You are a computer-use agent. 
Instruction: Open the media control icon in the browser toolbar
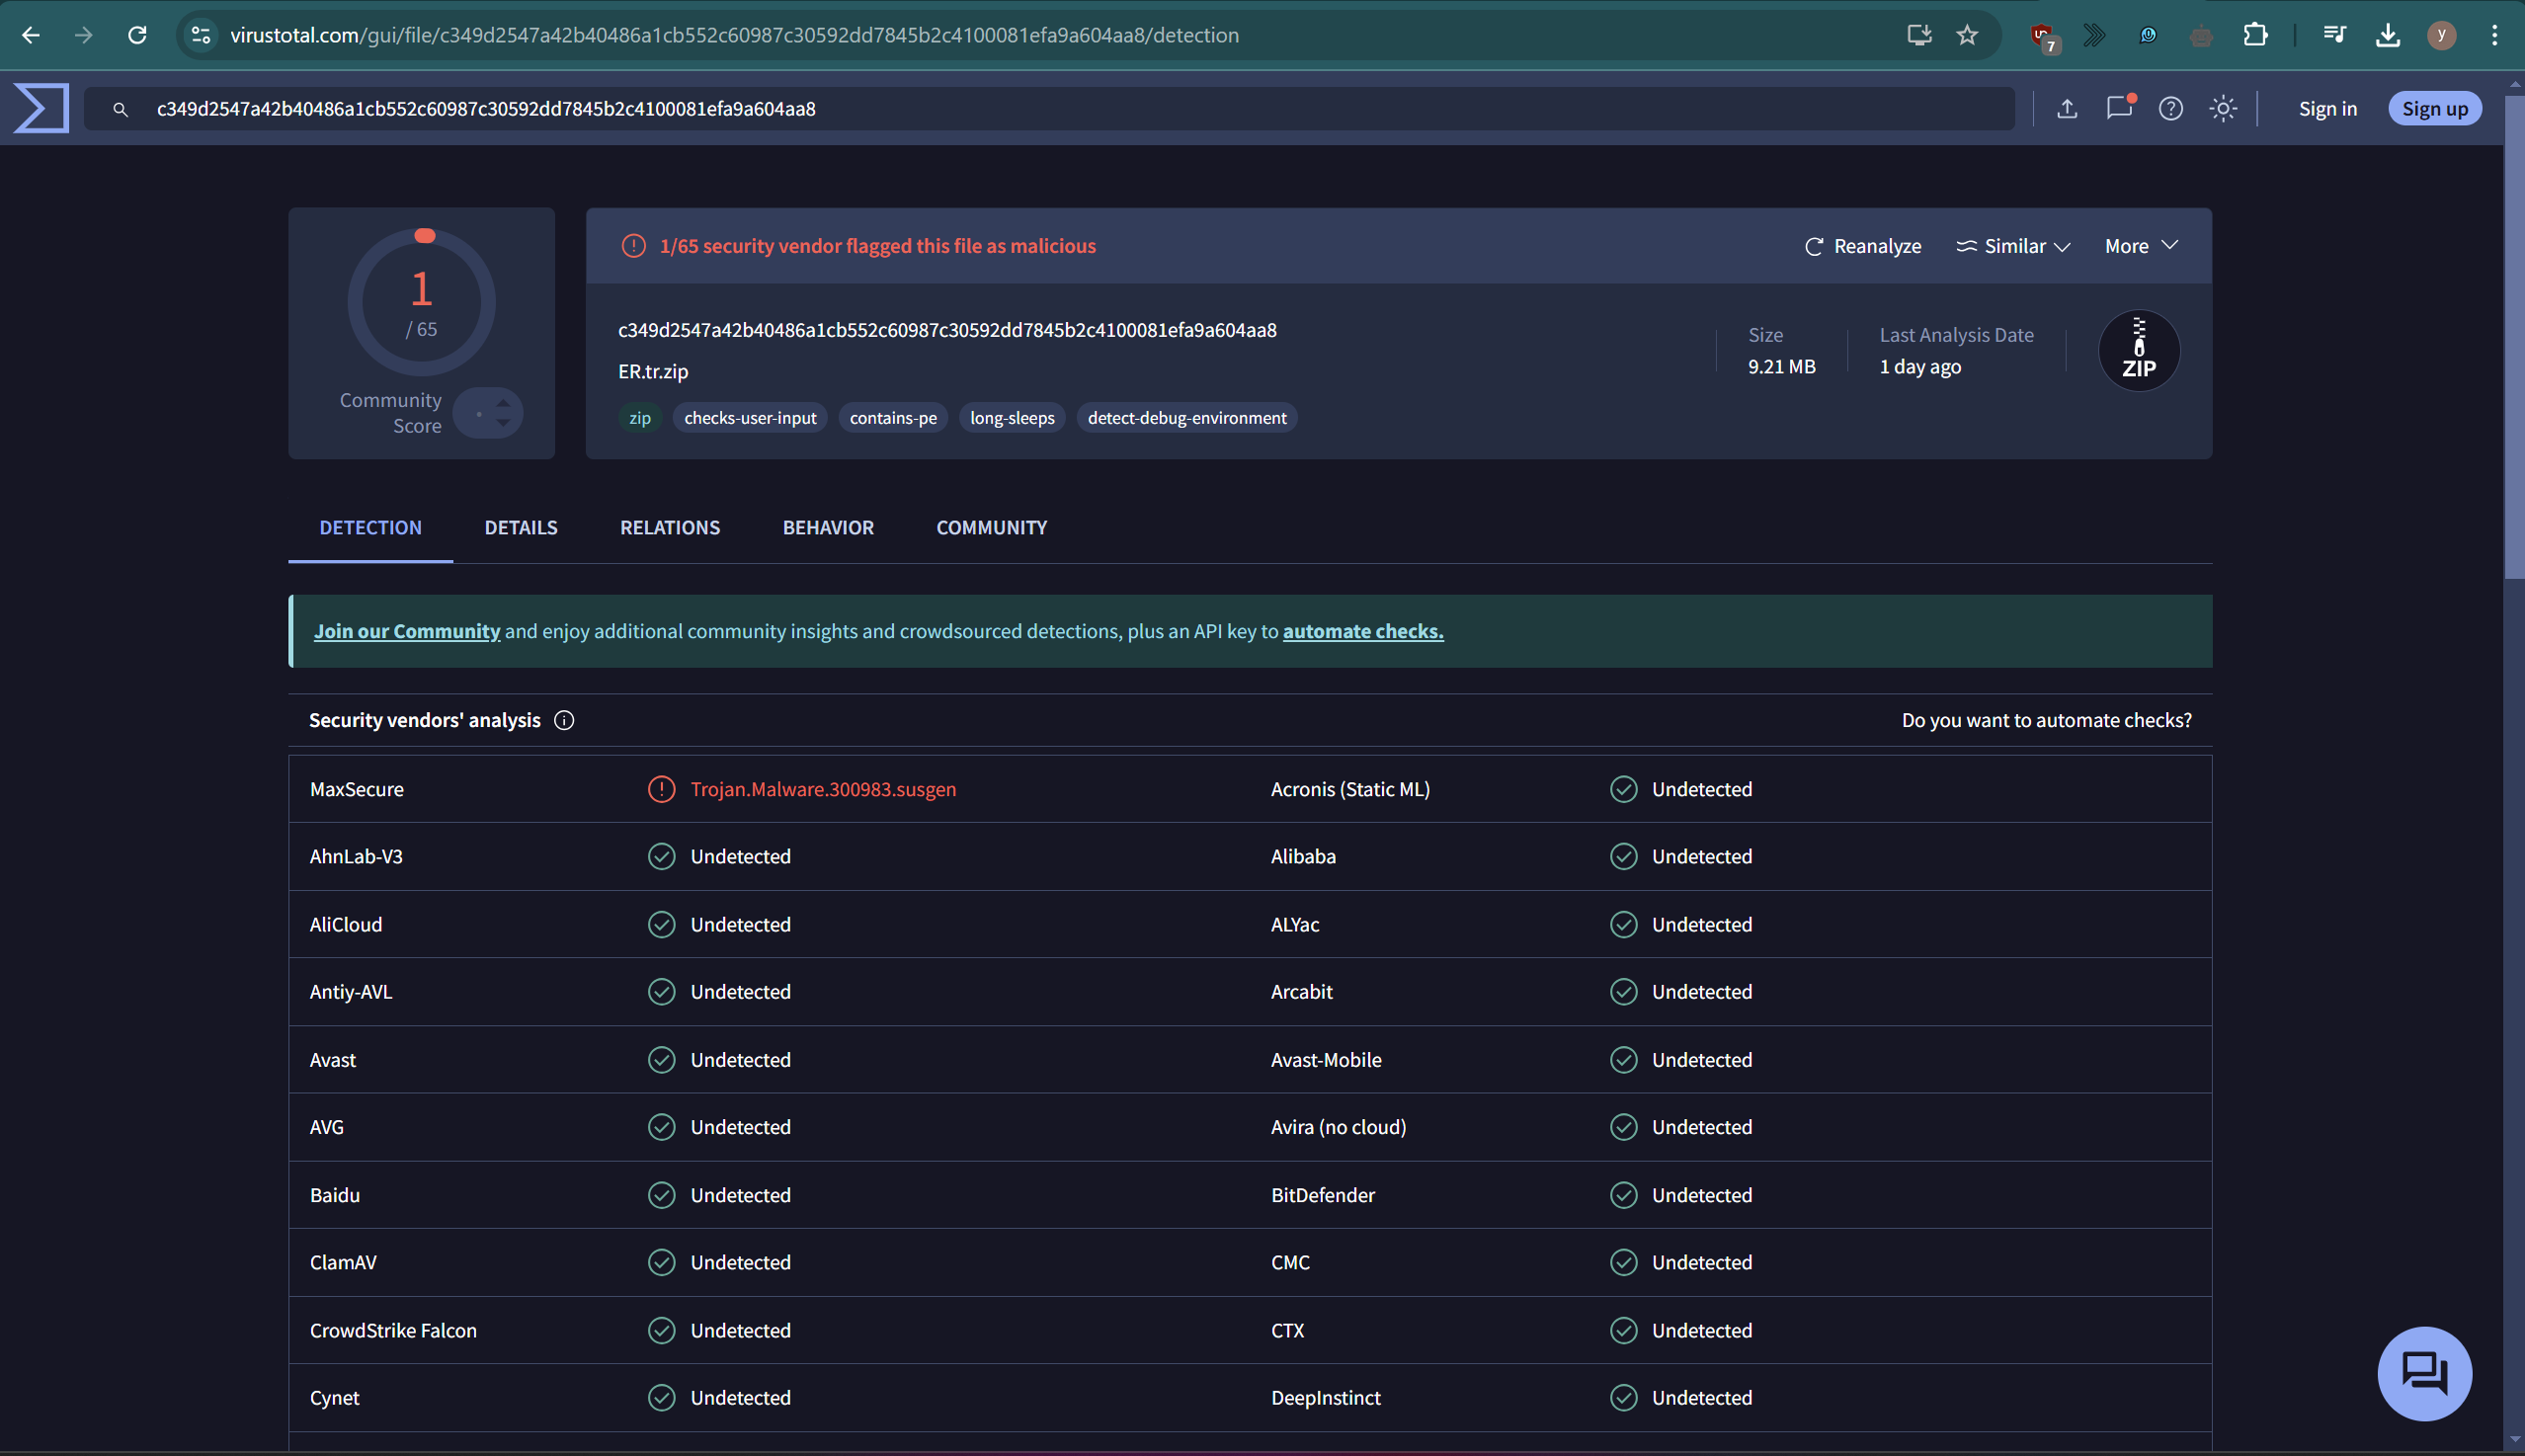pyautogui.click(x=2334, y=35)
